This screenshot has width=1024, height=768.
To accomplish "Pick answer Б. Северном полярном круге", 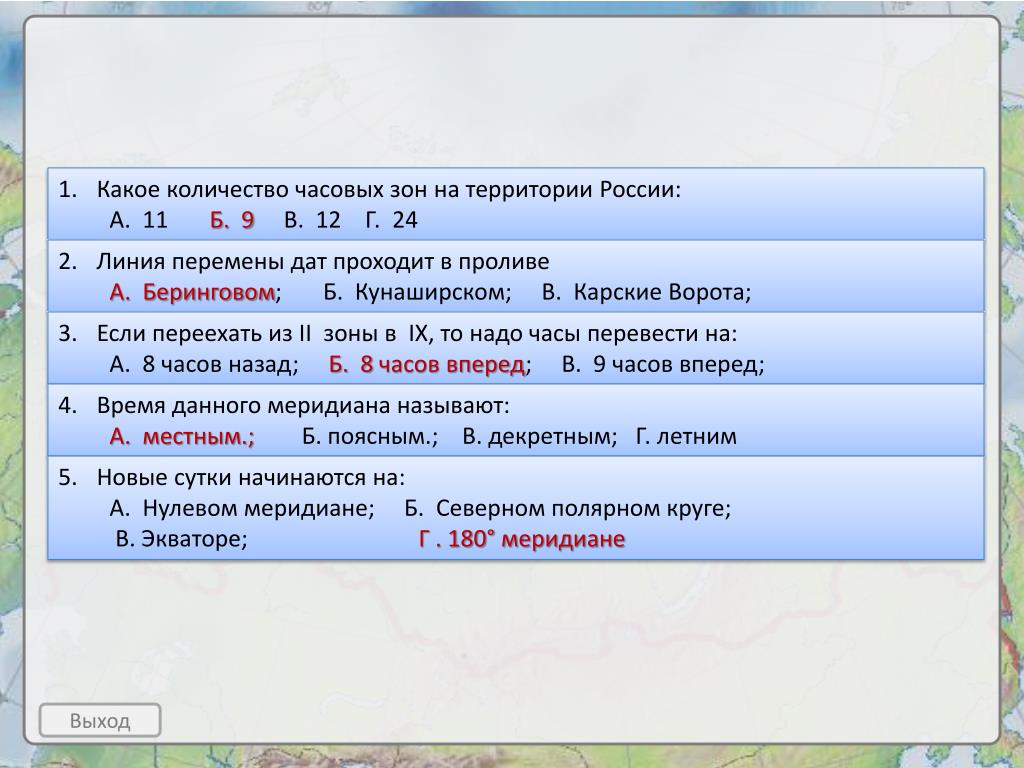I will point(568,508).
